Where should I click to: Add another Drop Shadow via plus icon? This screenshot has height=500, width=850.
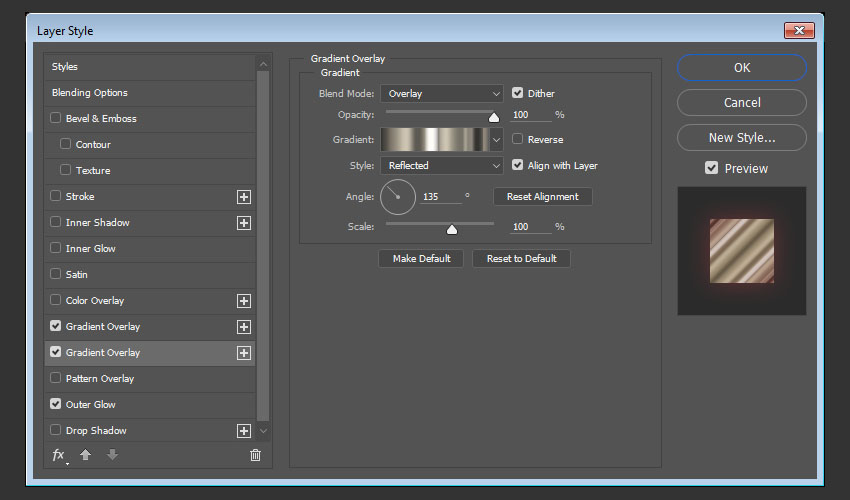(244, 431)
